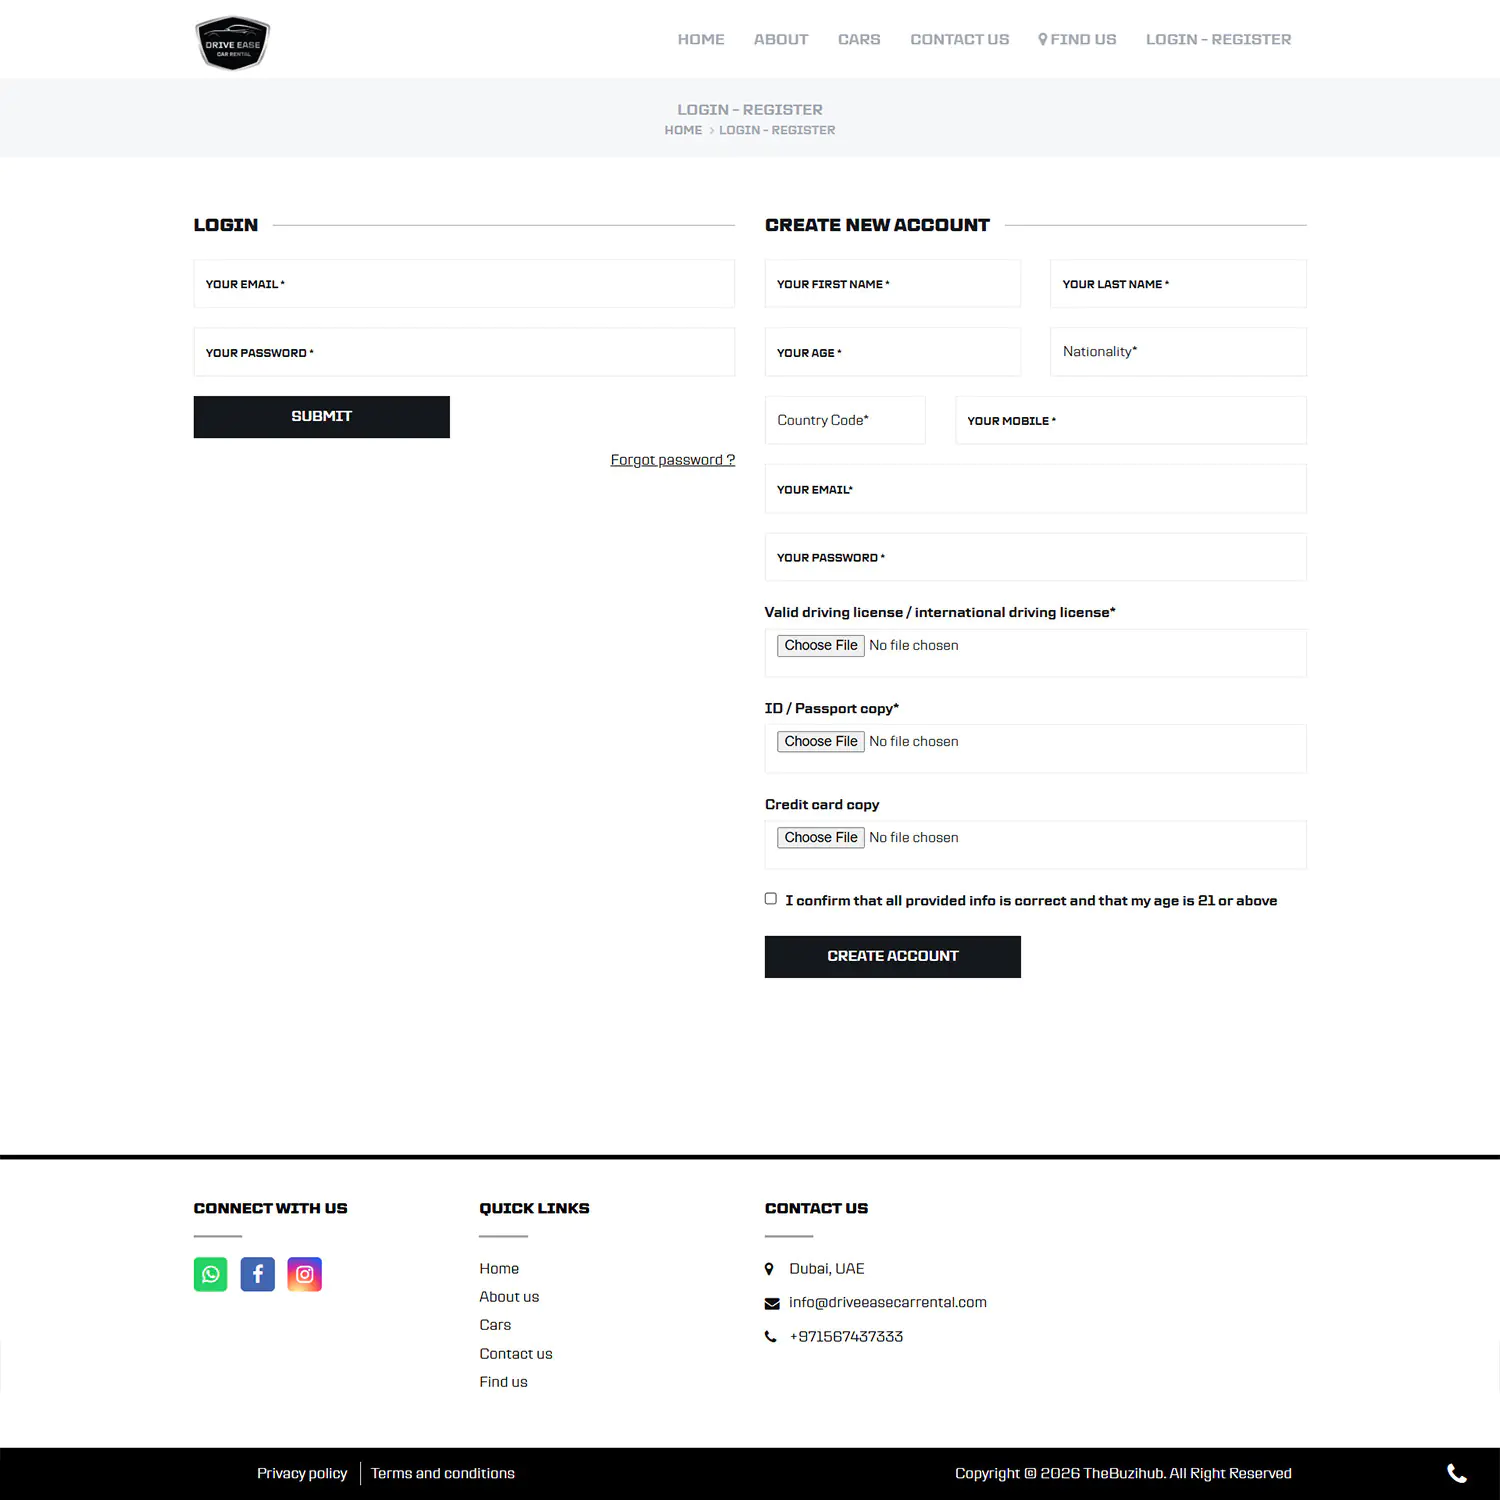Open the Instagram profile icon

[304, 1274]
